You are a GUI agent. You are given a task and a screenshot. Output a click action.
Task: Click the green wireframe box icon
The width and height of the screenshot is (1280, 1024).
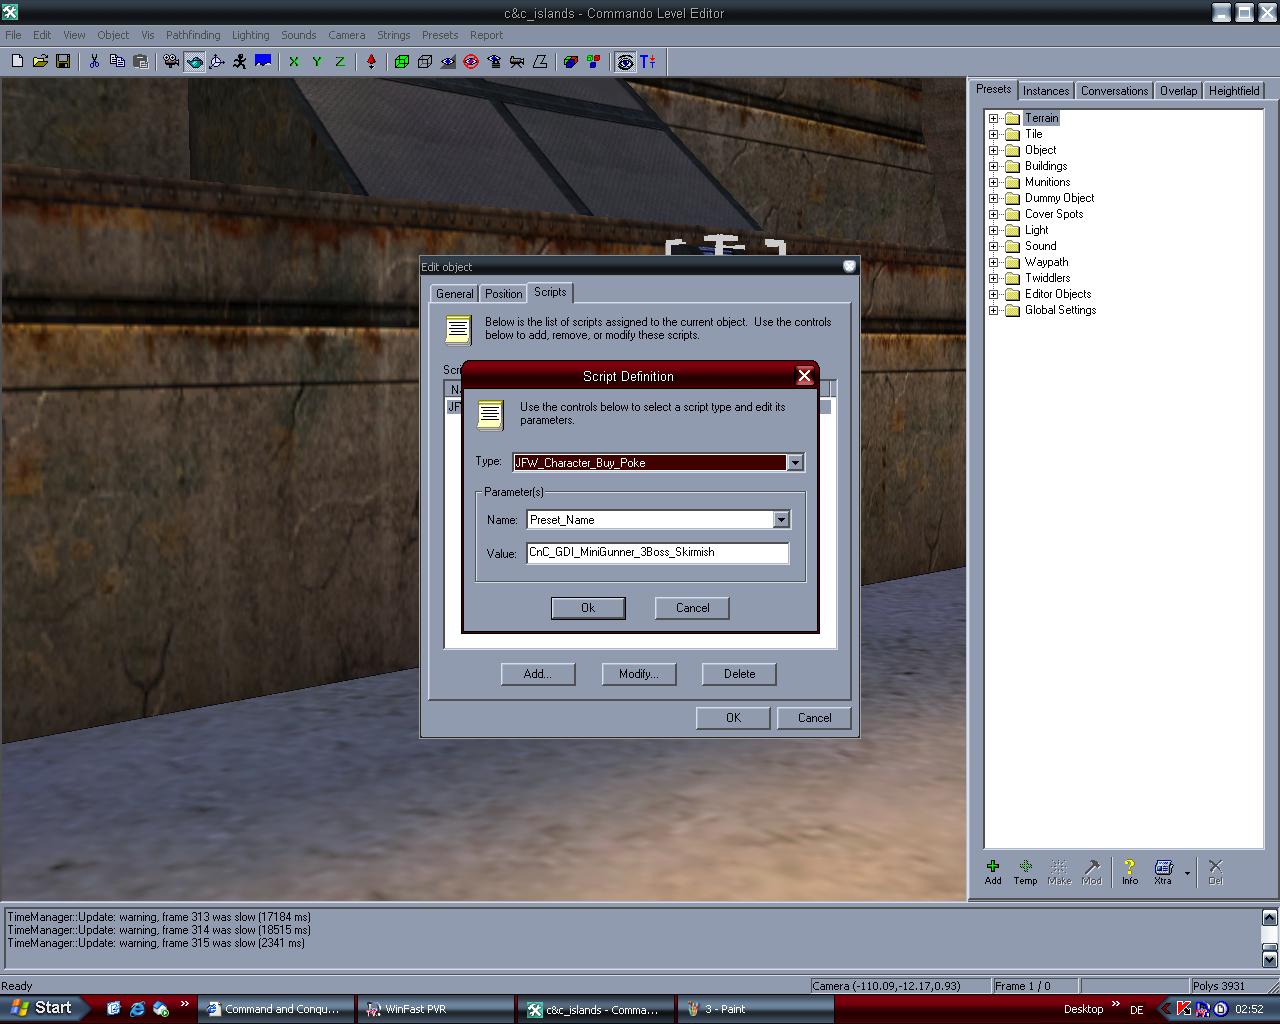coord(402,62)
